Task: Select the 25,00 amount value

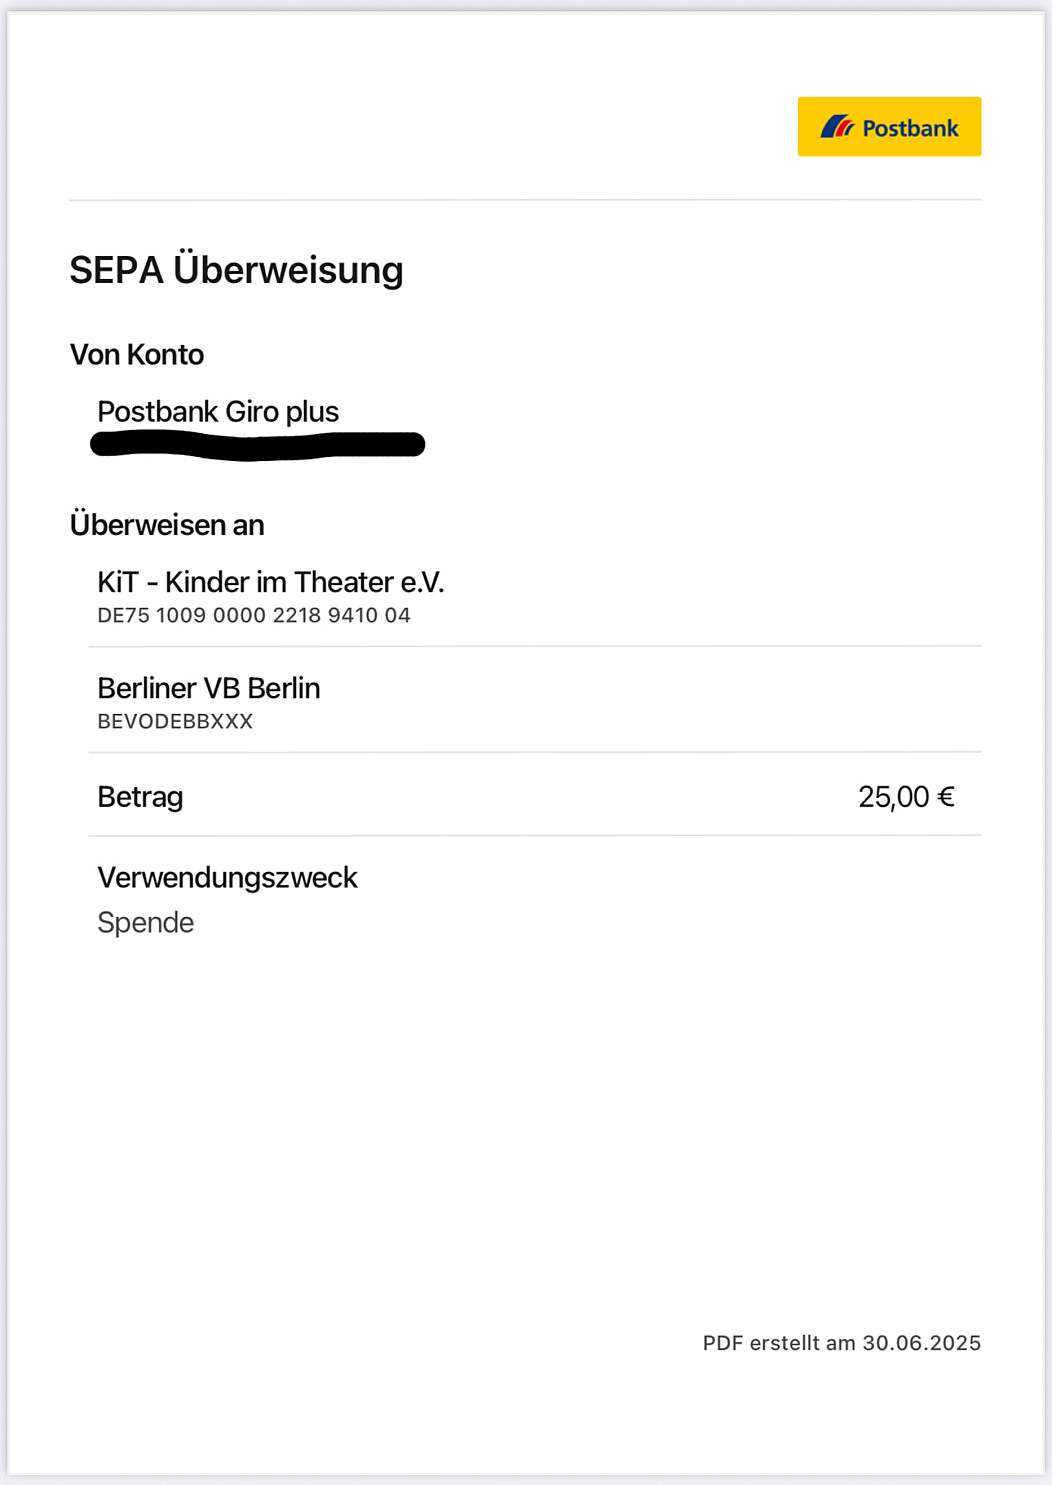Action: click(893, 797)
